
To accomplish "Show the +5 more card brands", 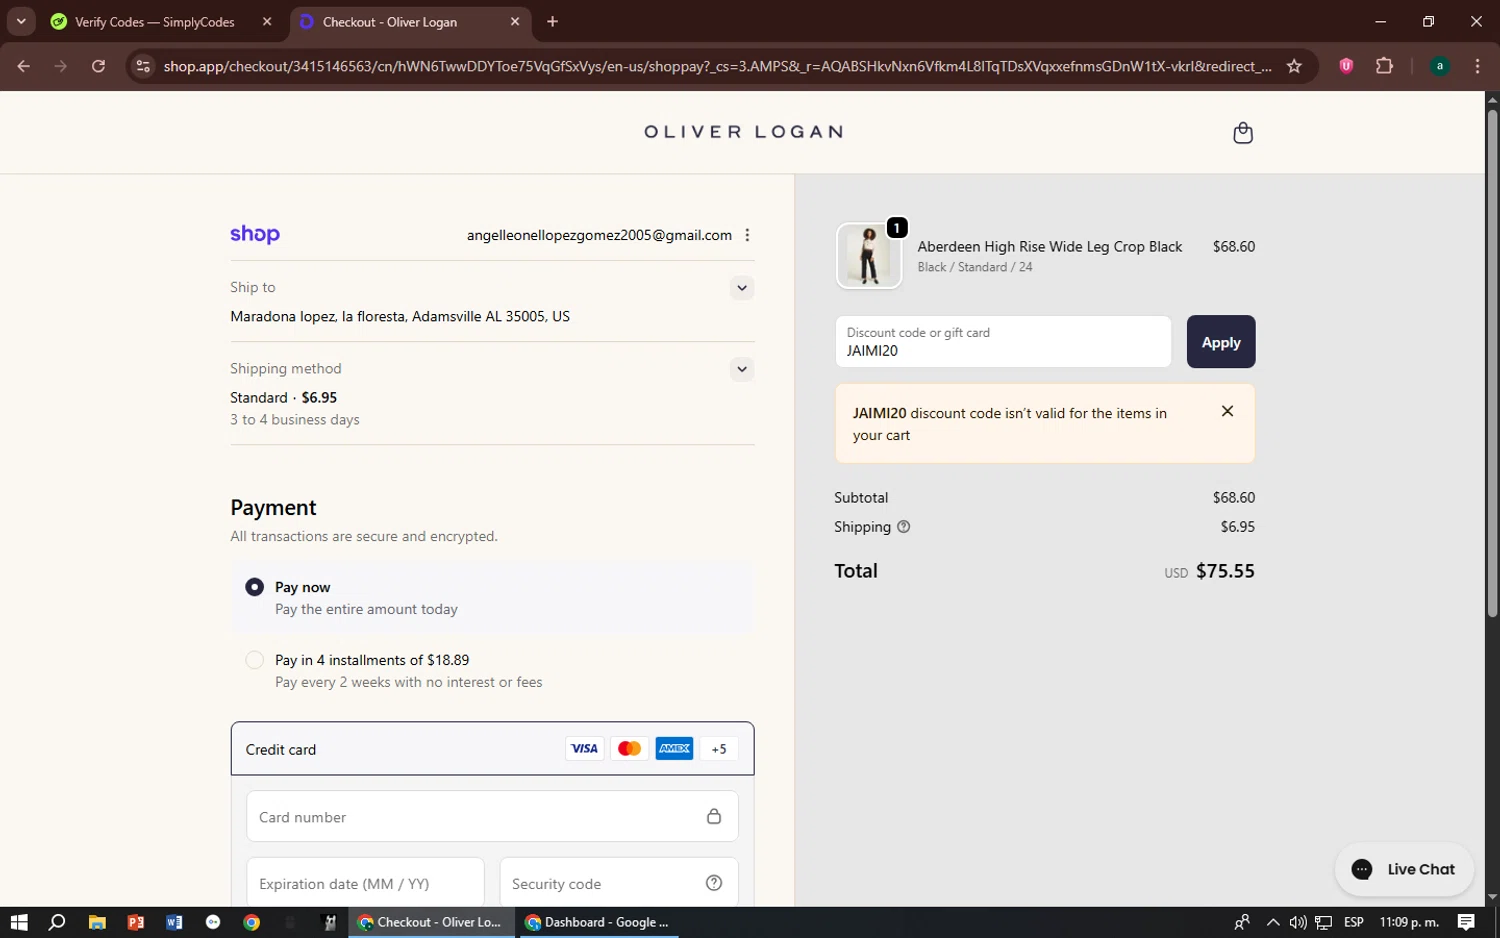I will pos(719,748).
